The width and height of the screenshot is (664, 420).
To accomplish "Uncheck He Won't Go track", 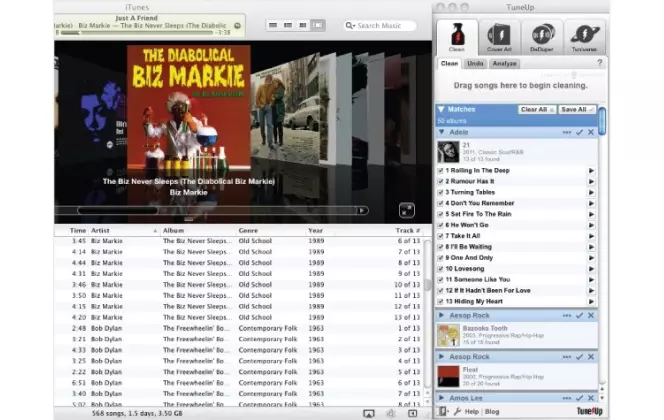I will click(440, 225).
